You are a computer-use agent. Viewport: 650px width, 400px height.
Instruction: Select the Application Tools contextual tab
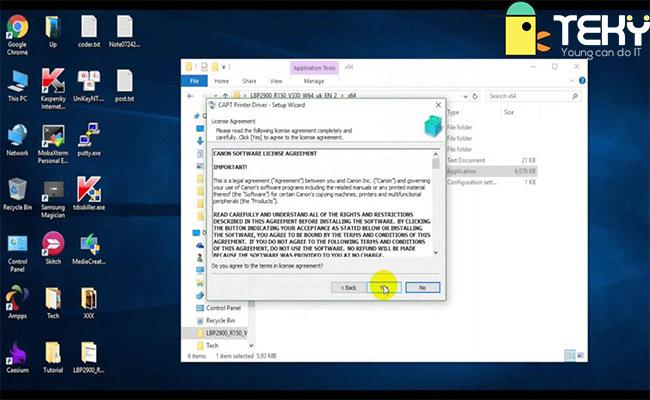point(314,68)
